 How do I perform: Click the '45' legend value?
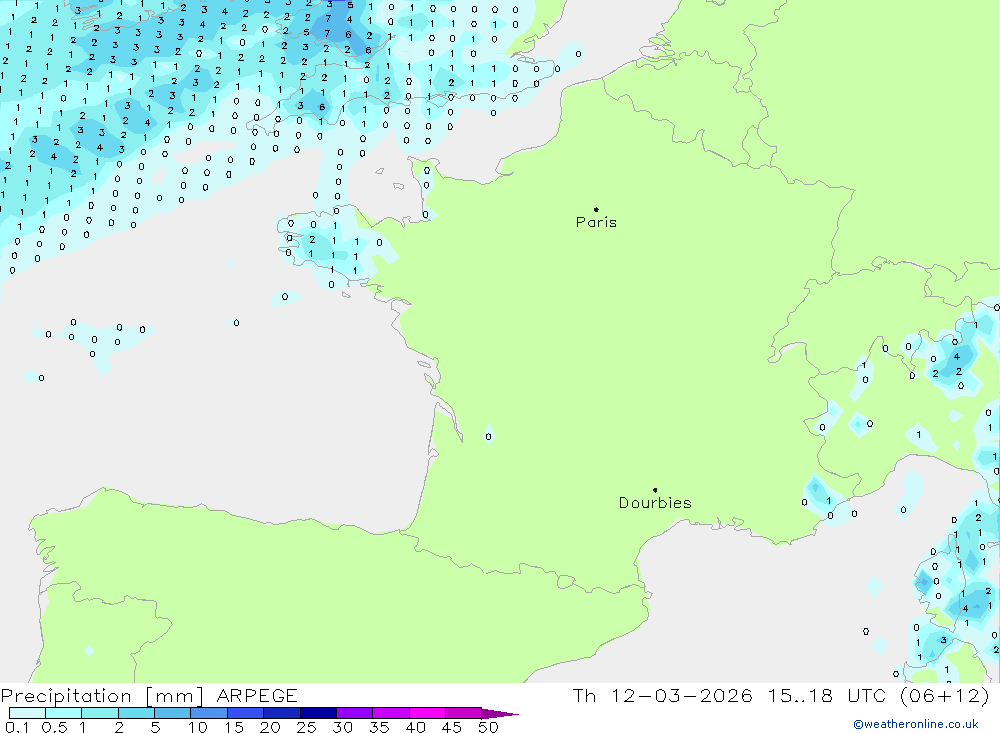coord(452,727)
